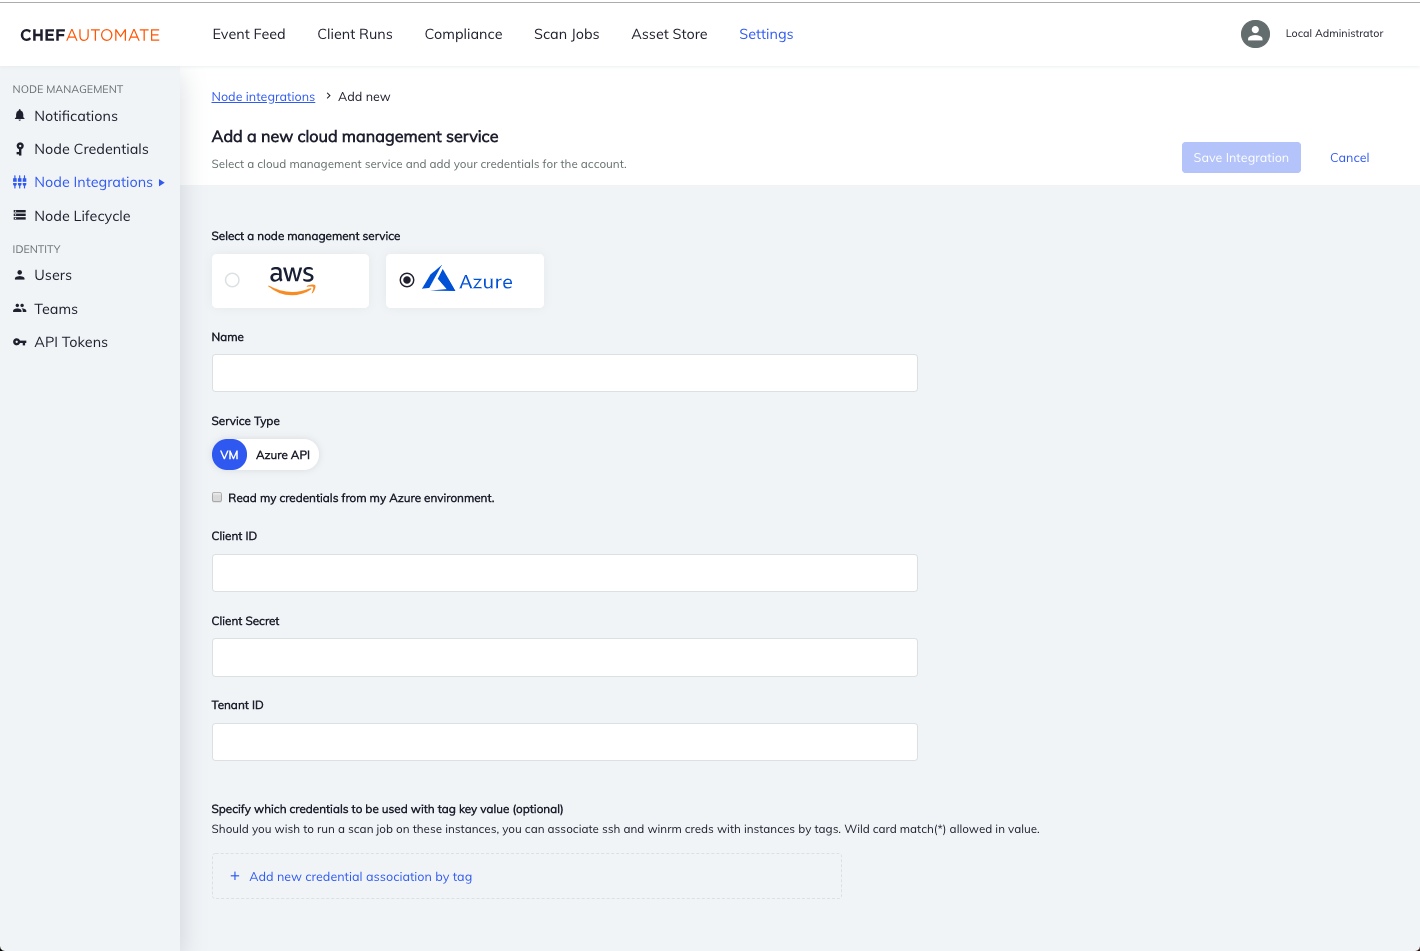Open the Local Administrator account avatar
Viewport: 1420px width, 951px height.
1255,33
